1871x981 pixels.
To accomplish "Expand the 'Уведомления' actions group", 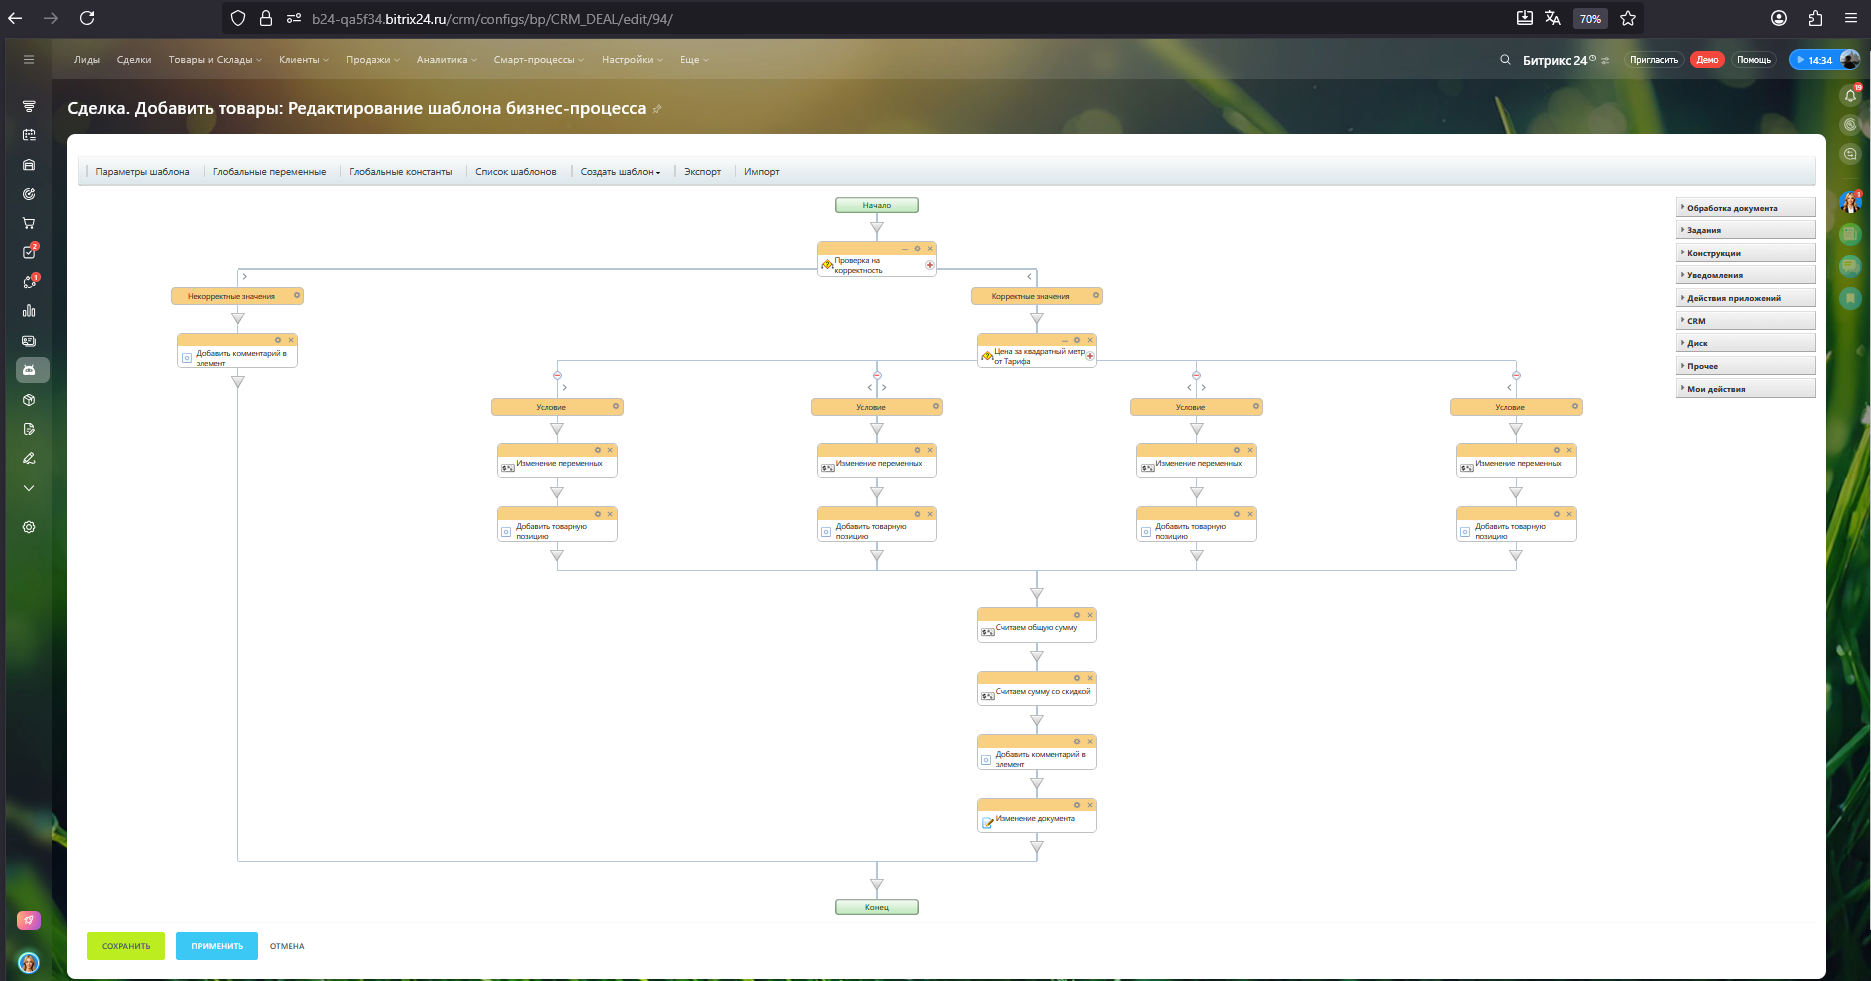I will pyautogui.click(x=1746, y=275).
